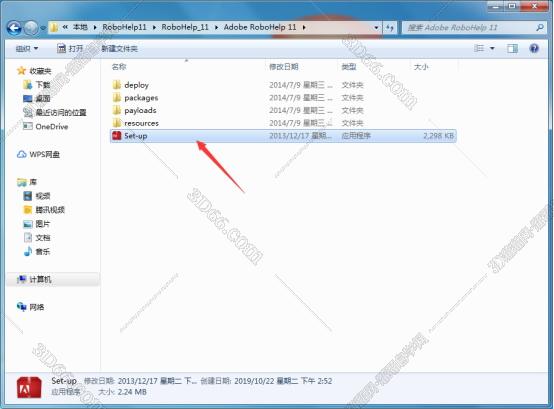
Task: Click the resources folder icon
Action: [x=117, y=123]
